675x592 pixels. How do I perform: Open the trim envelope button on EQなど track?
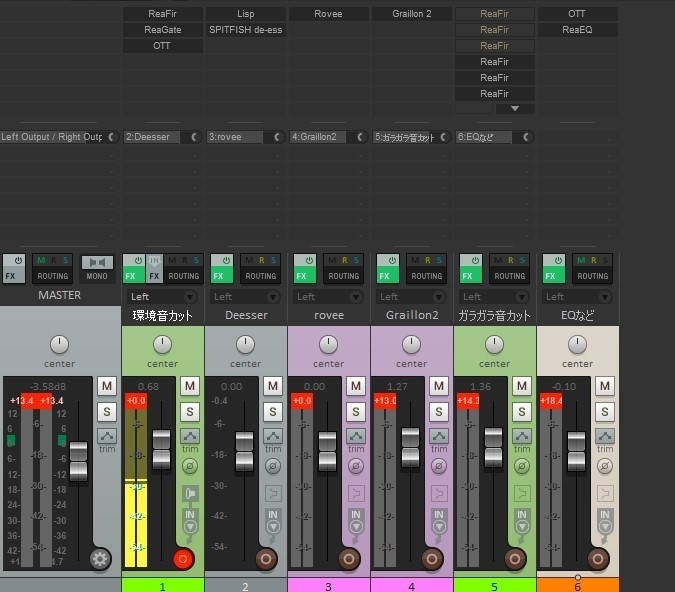605,436
